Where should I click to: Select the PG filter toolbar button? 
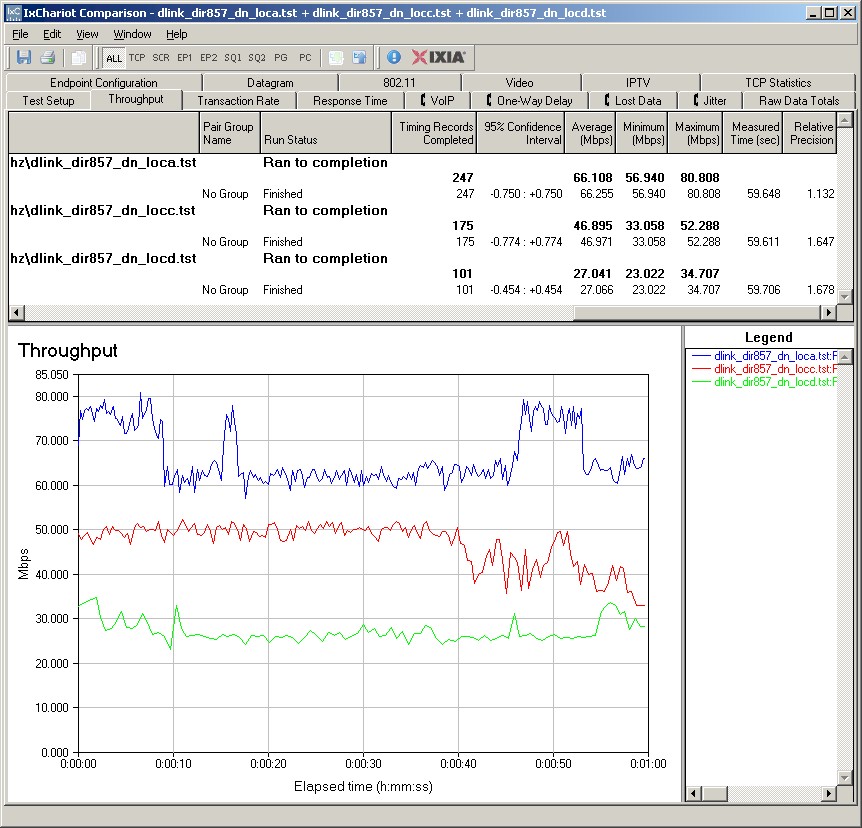point(281,58)
